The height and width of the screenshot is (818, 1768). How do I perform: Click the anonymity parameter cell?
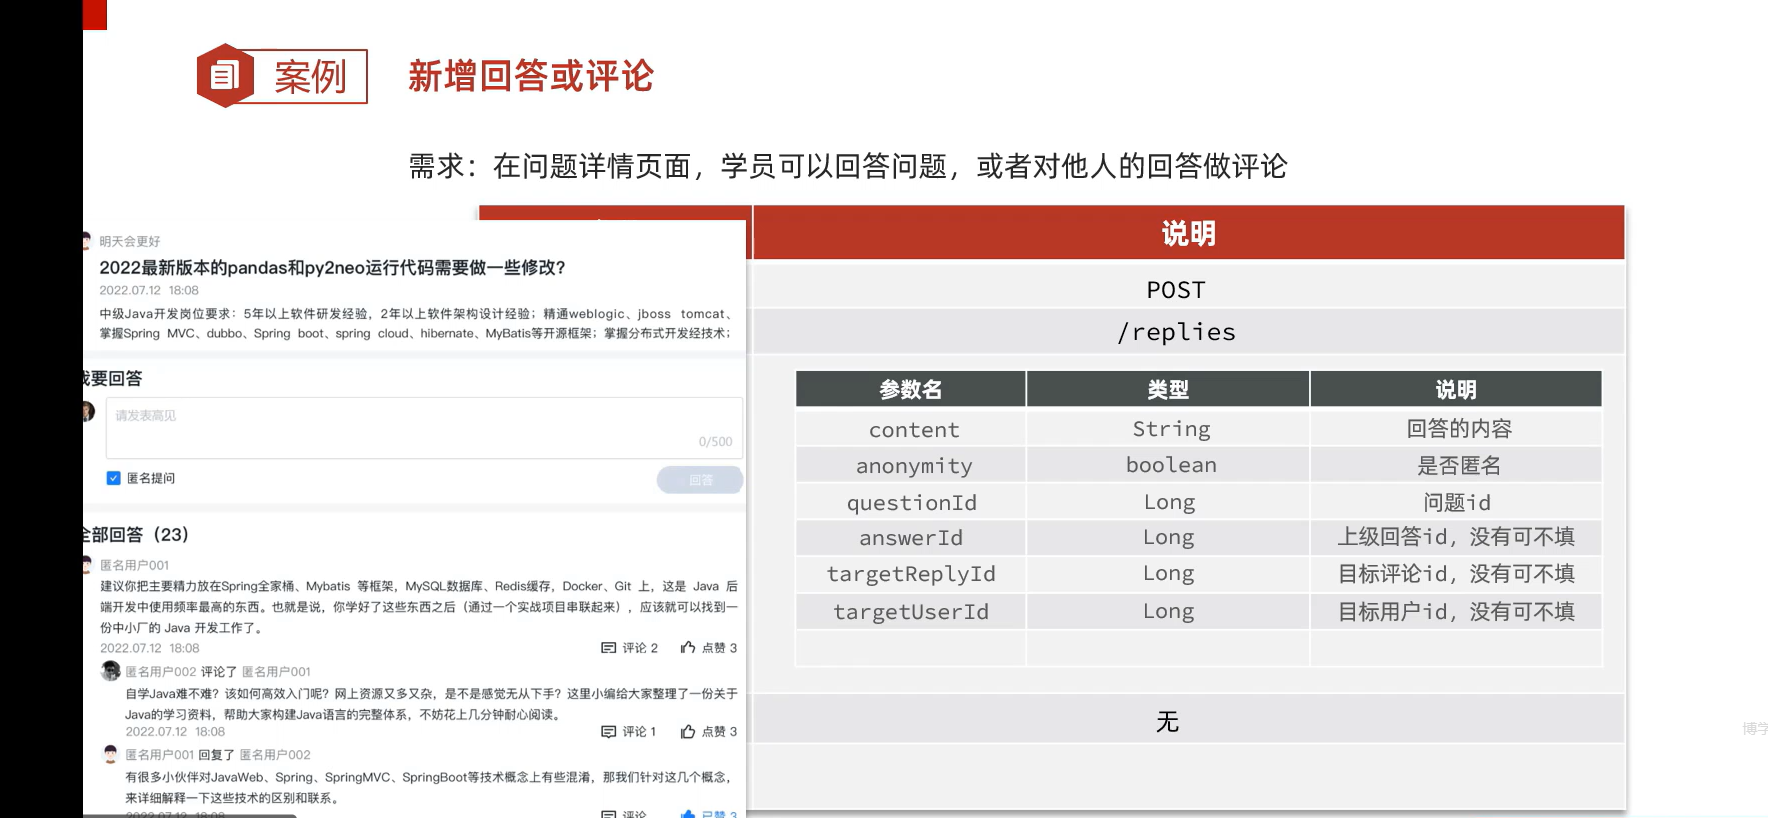click(911, 465)
